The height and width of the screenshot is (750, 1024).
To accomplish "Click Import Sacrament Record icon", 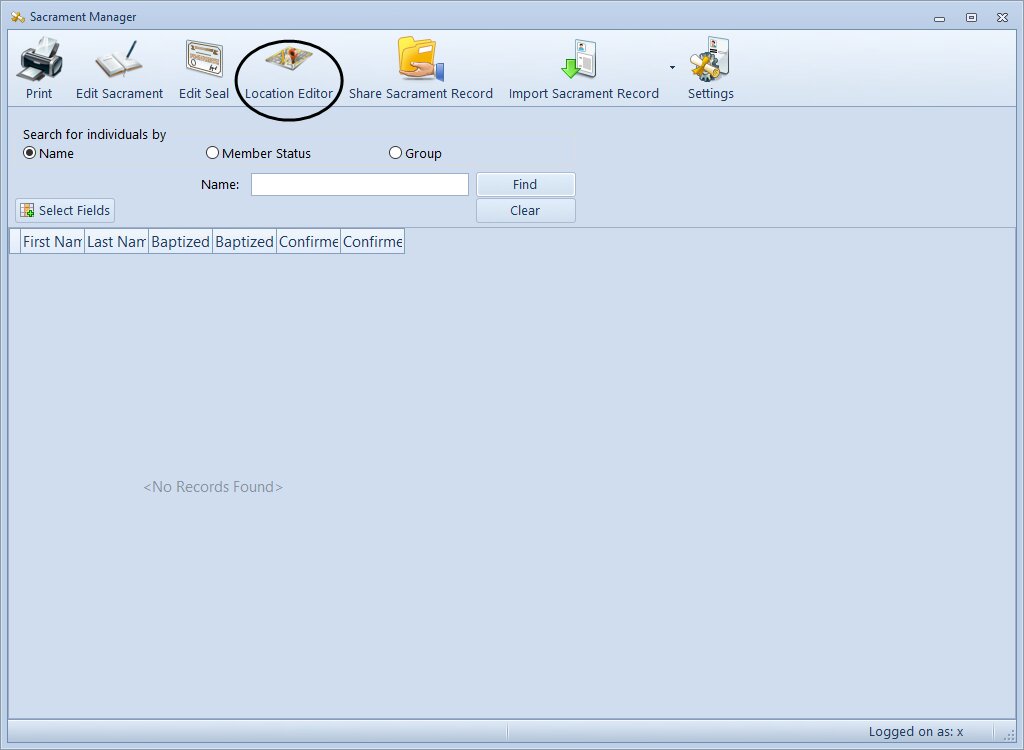I will click(580, 59).
